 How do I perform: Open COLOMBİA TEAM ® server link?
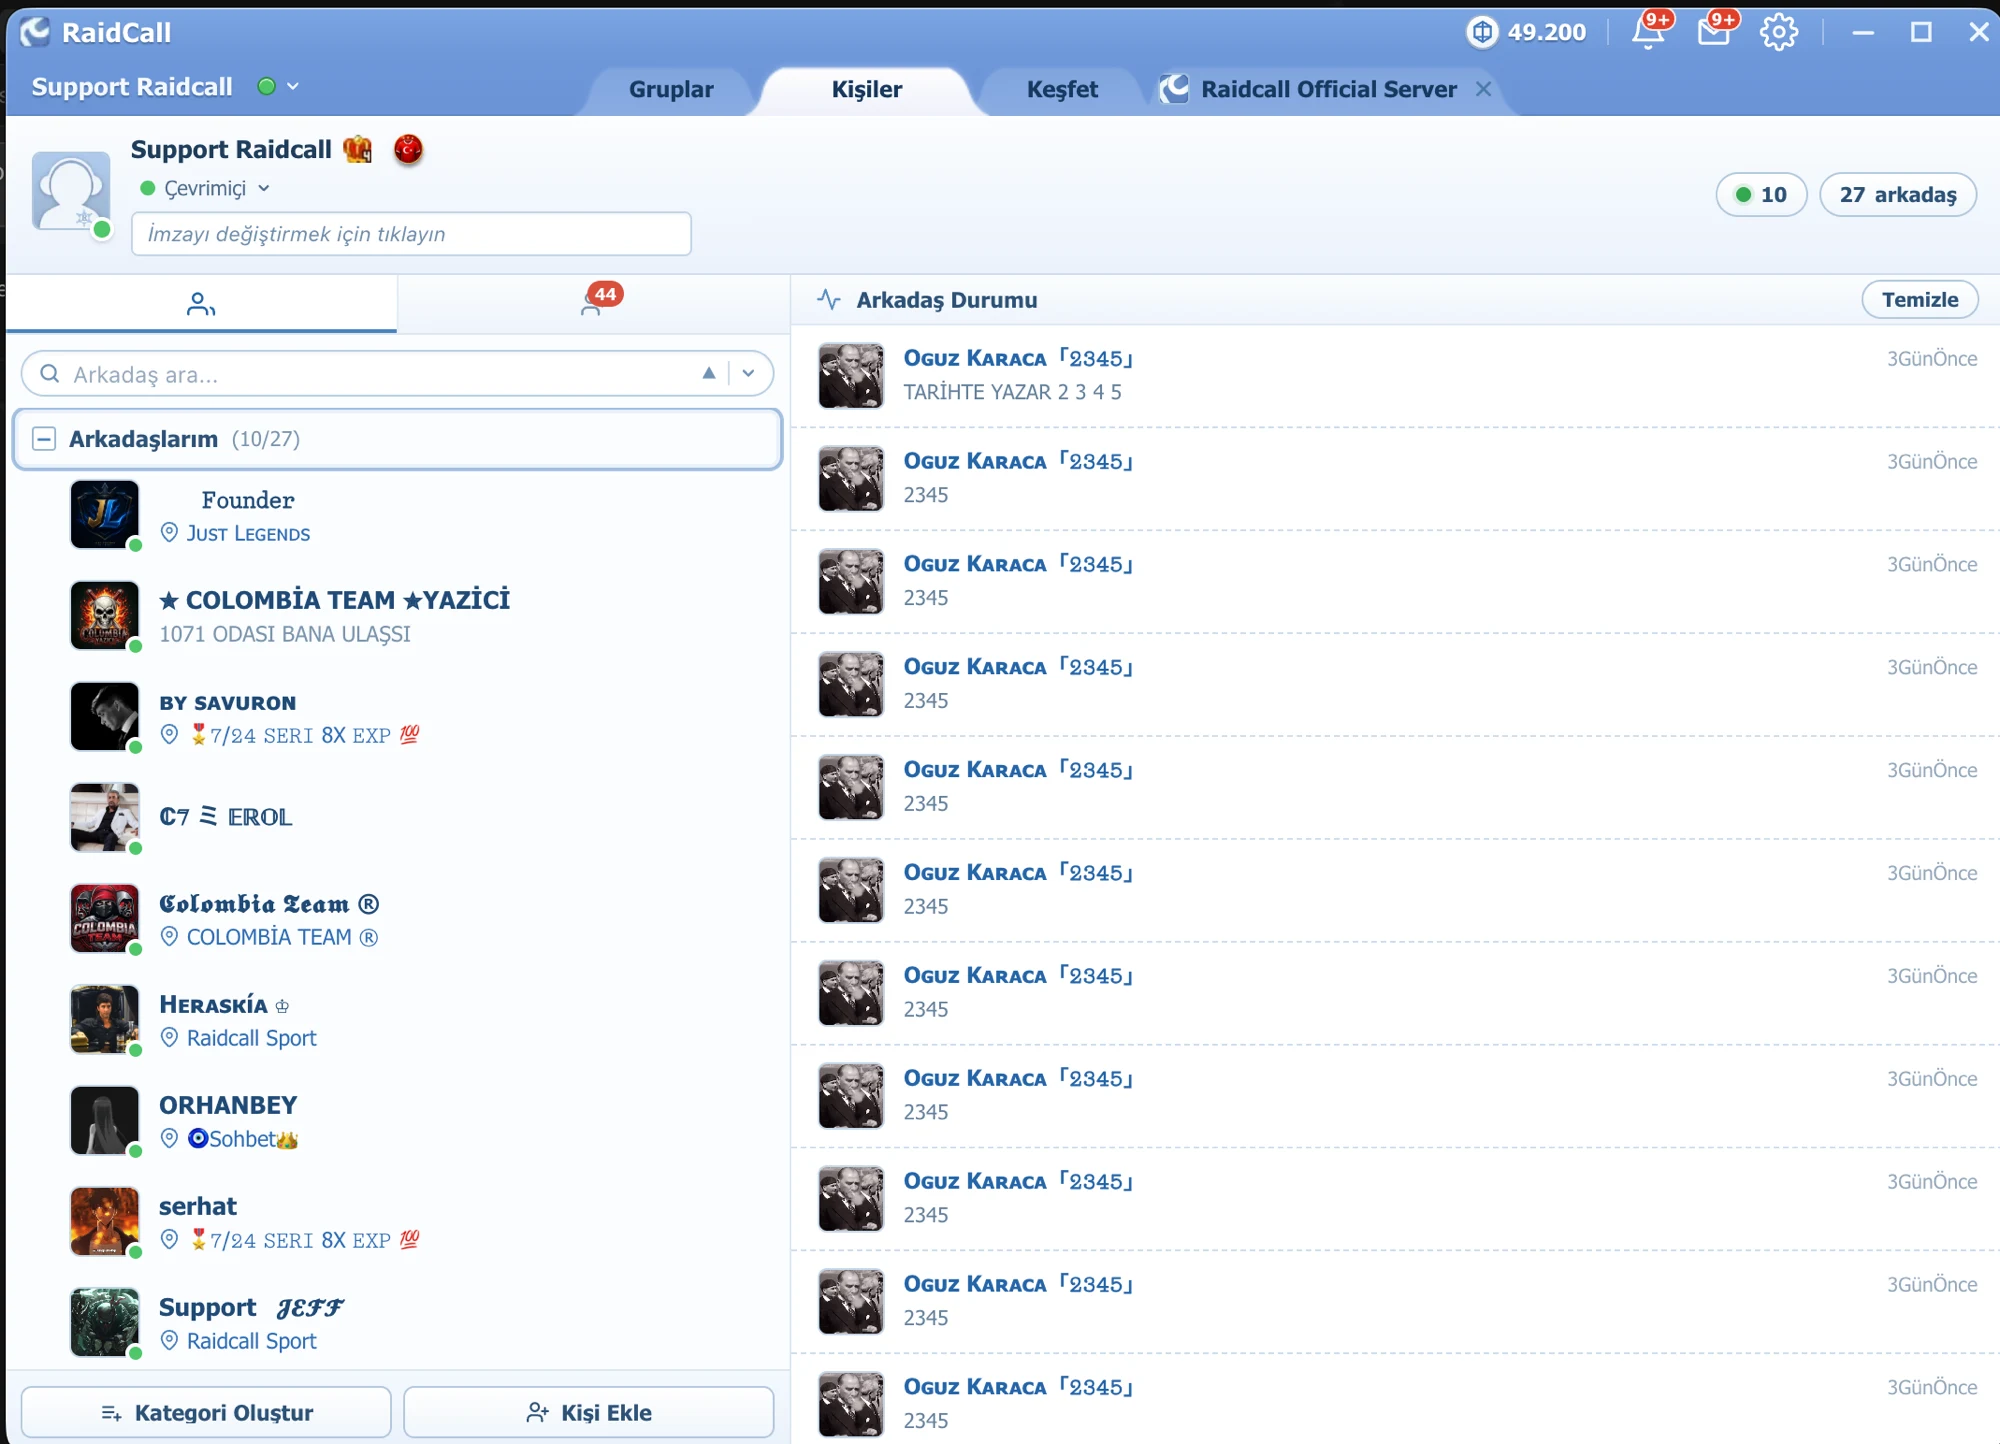(x=282, y=937)
